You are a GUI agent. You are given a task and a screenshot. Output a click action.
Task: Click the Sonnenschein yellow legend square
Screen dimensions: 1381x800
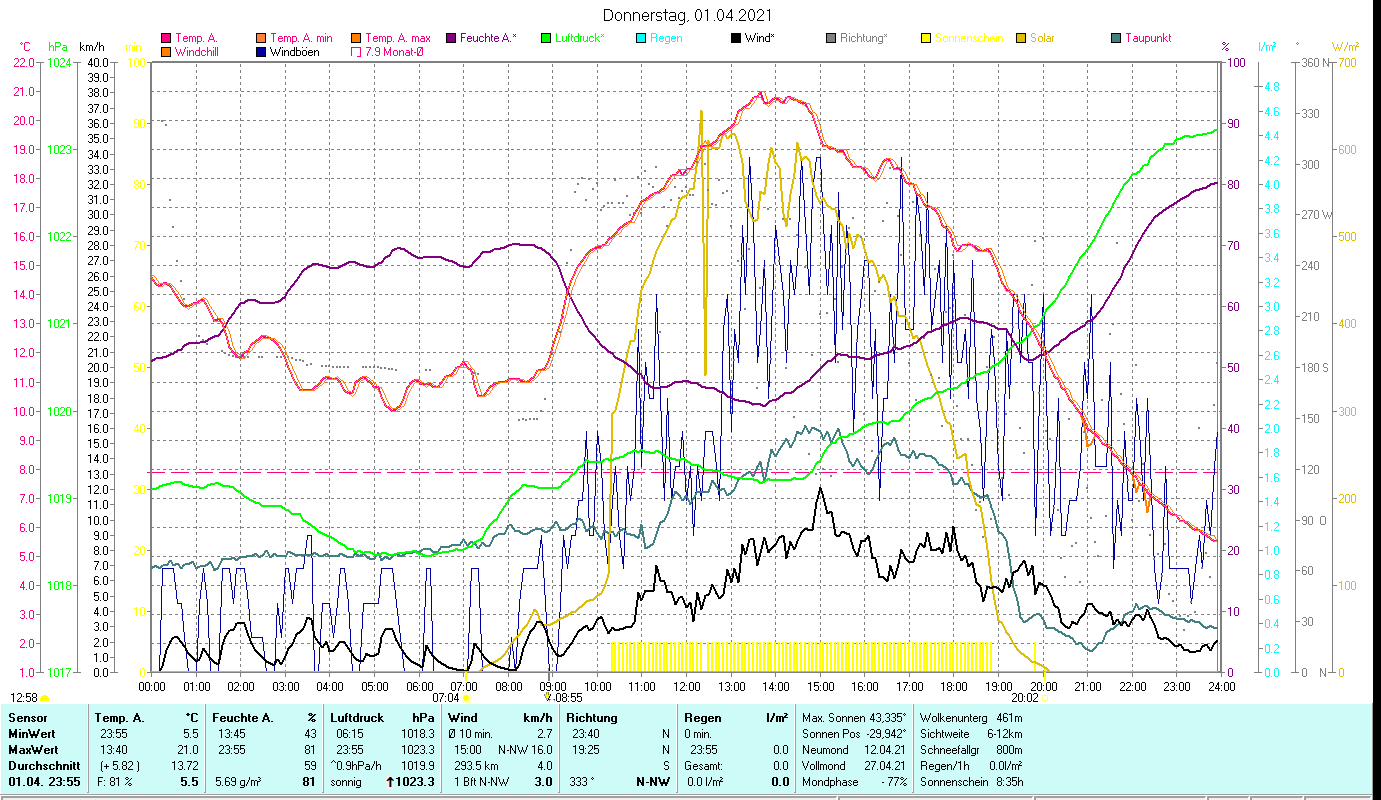click(925, 39)
